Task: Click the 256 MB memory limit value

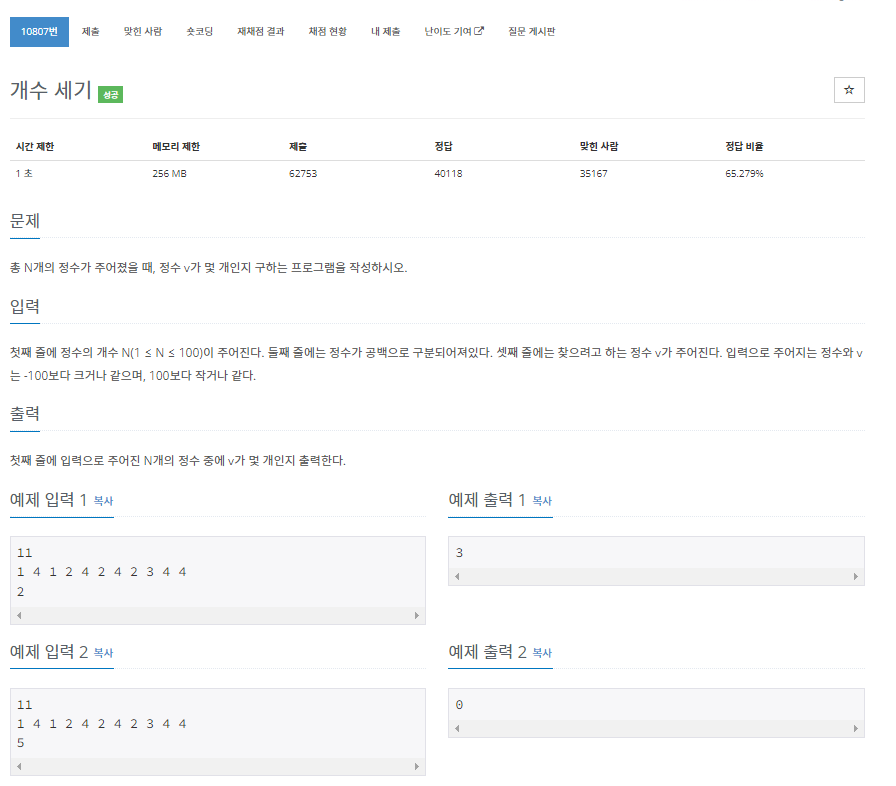Action: point(169,174)
